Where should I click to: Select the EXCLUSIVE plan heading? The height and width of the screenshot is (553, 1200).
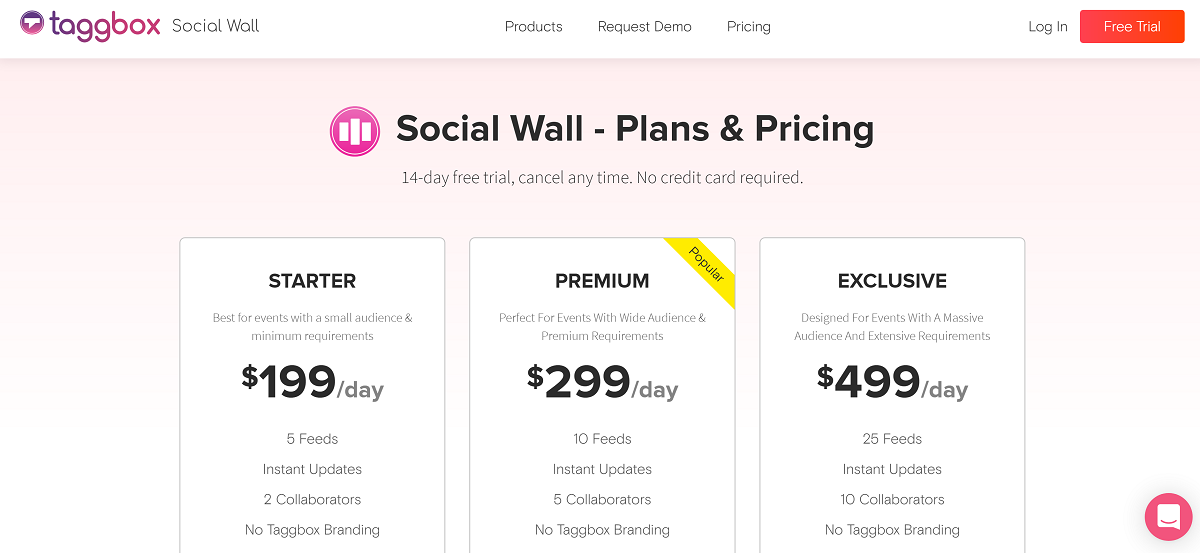pos(892,281)
